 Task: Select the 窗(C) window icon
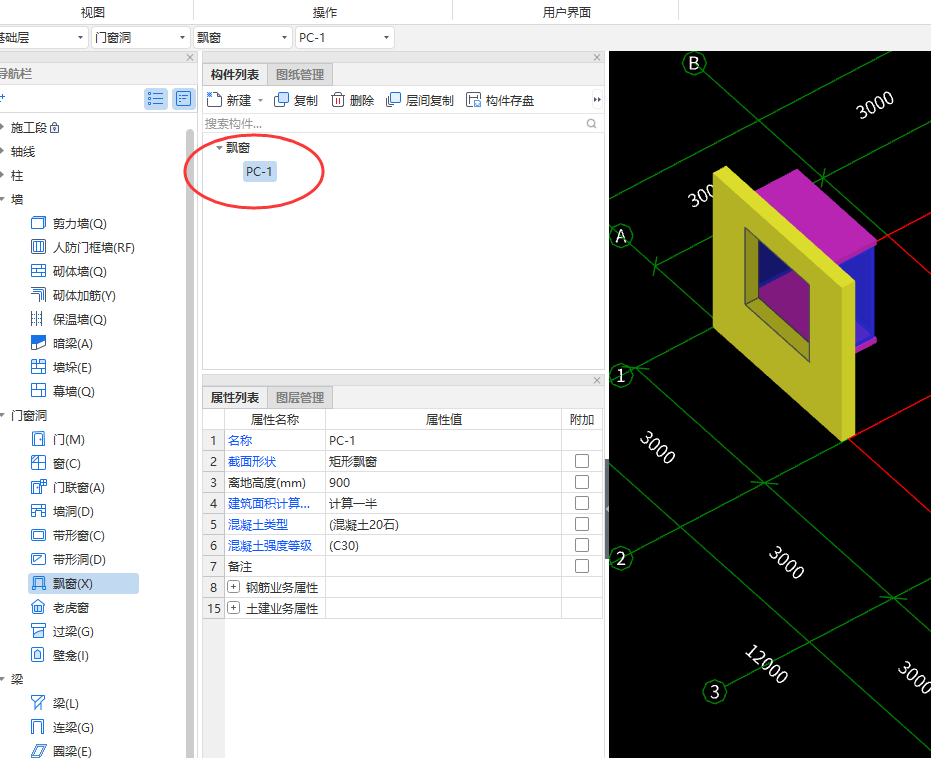coord(38,463)
